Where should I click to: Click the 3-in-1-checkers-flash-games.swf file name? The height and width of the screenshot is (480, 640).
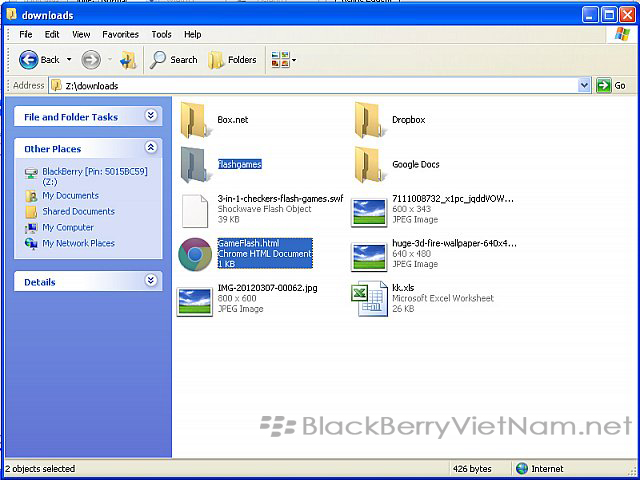[280, 199]
